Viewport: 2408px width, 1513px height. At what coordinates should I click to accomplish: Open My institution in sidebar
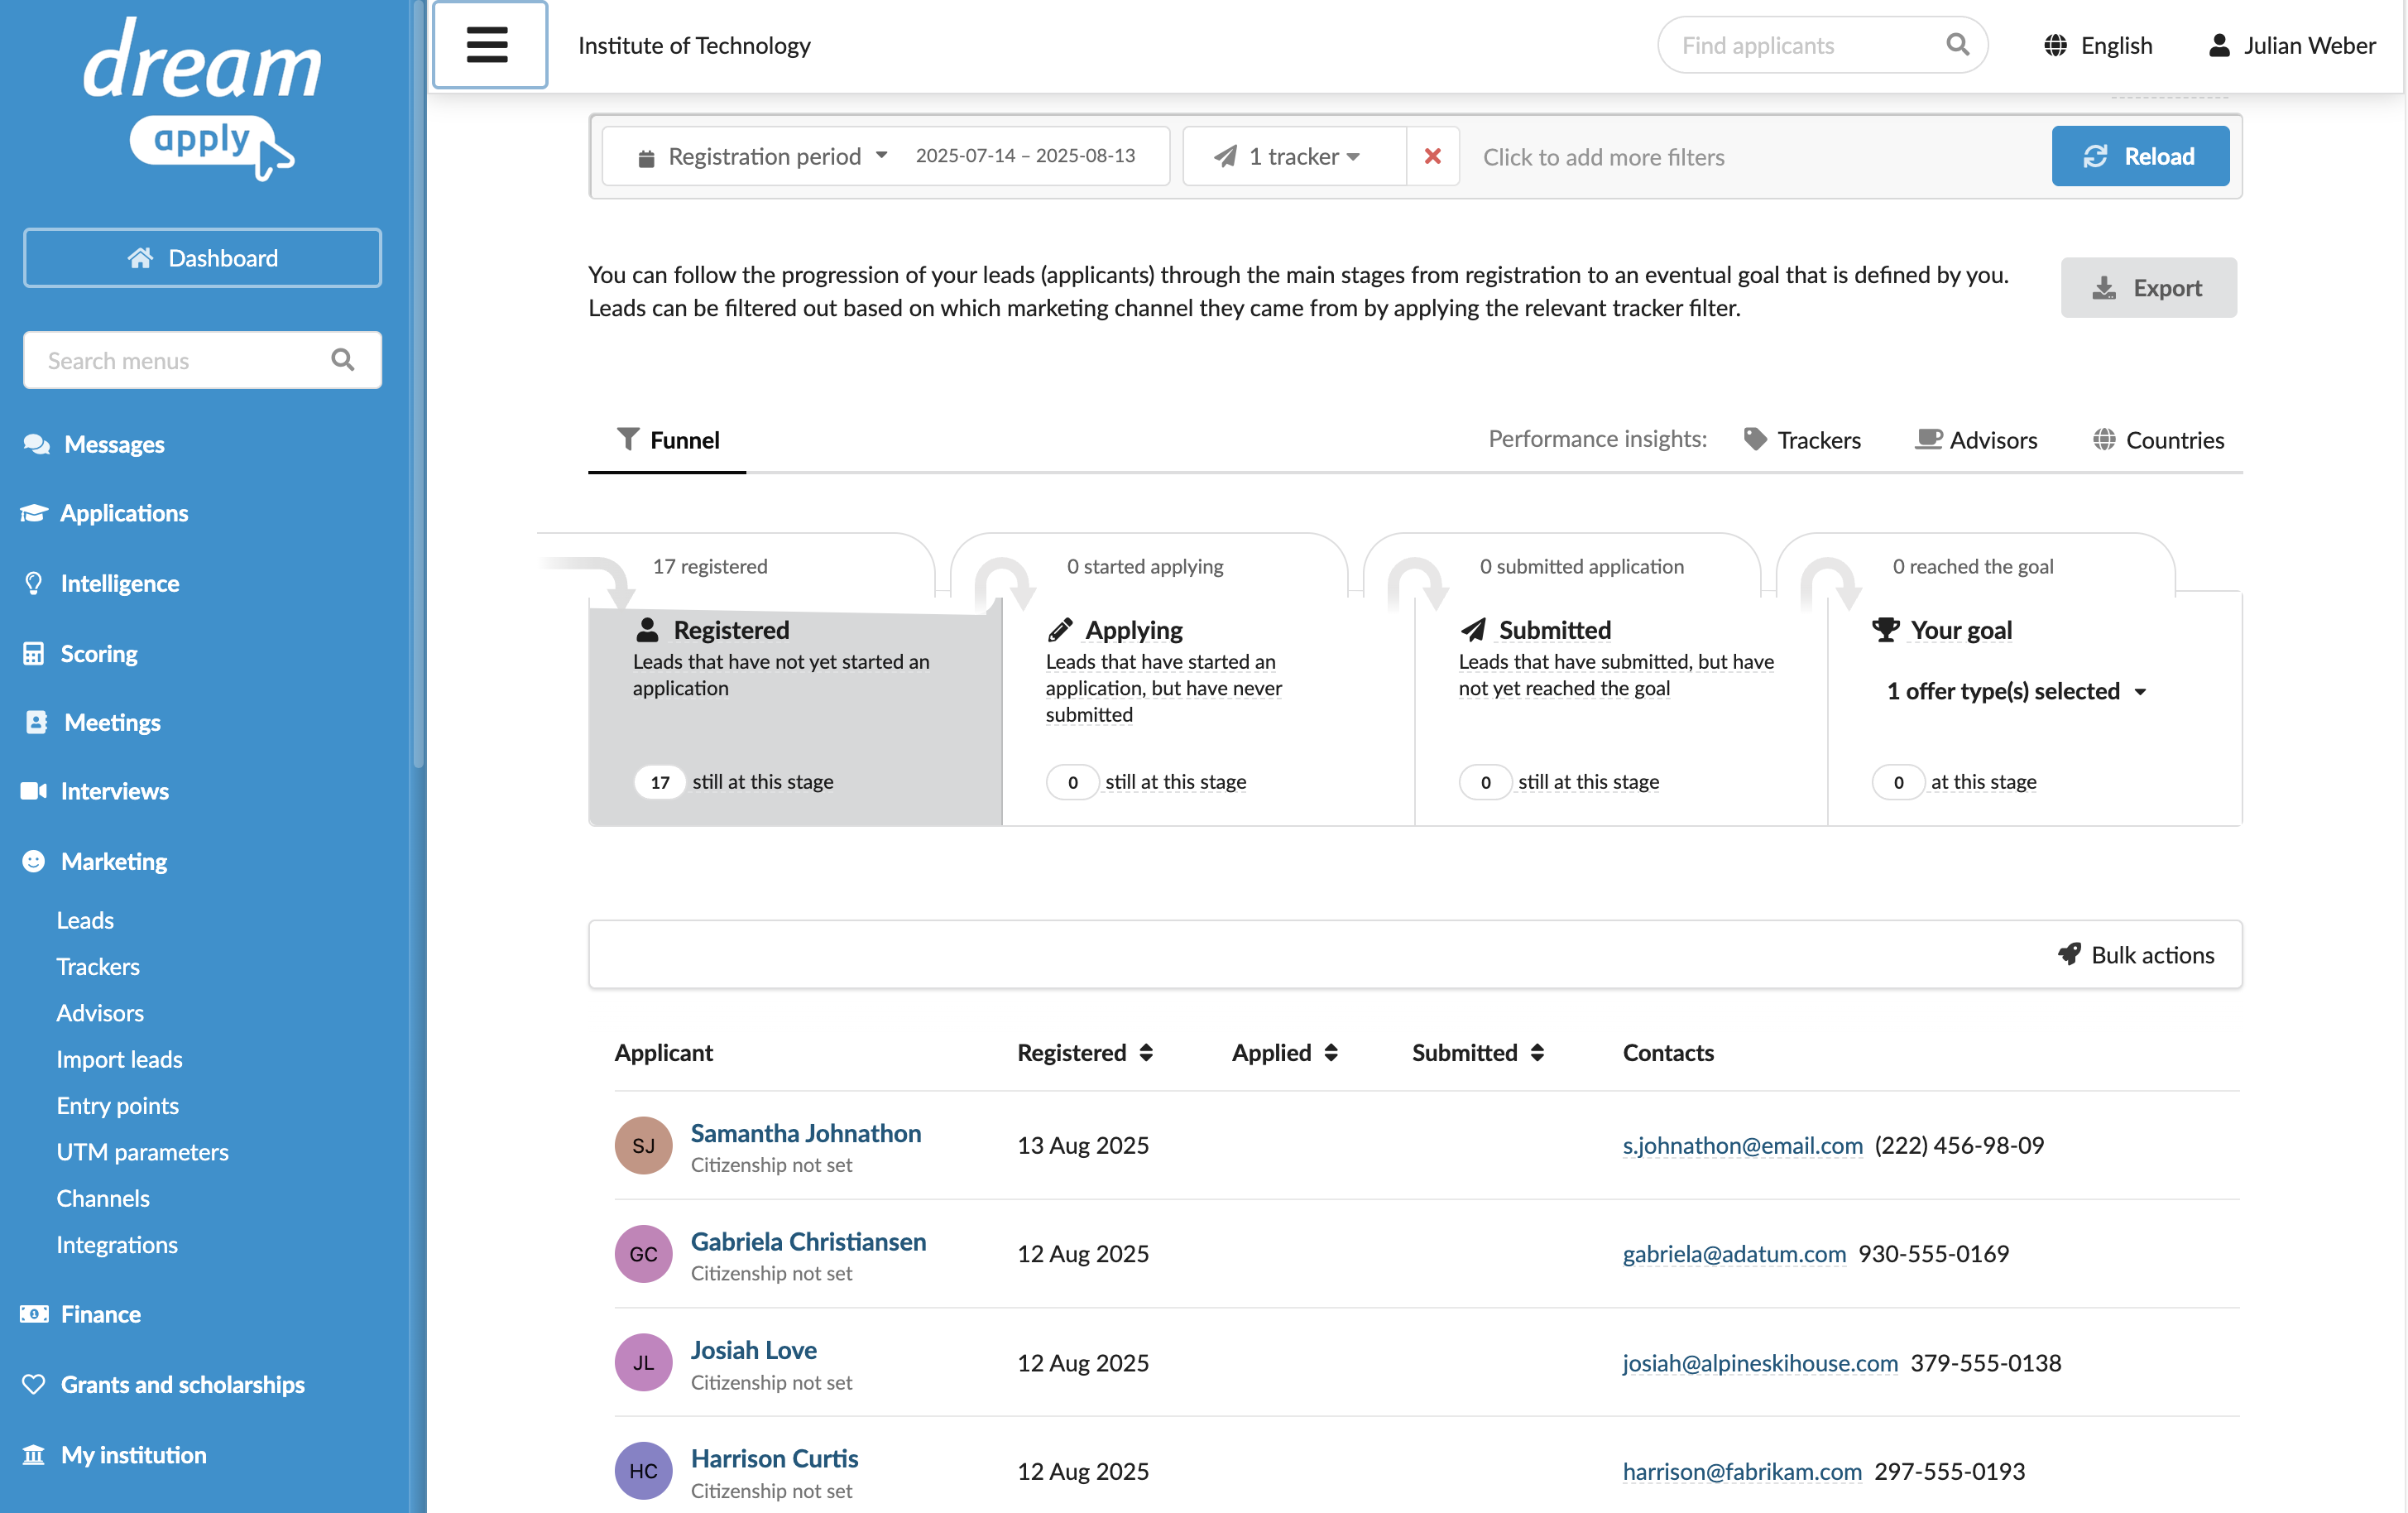(114, 1454)
